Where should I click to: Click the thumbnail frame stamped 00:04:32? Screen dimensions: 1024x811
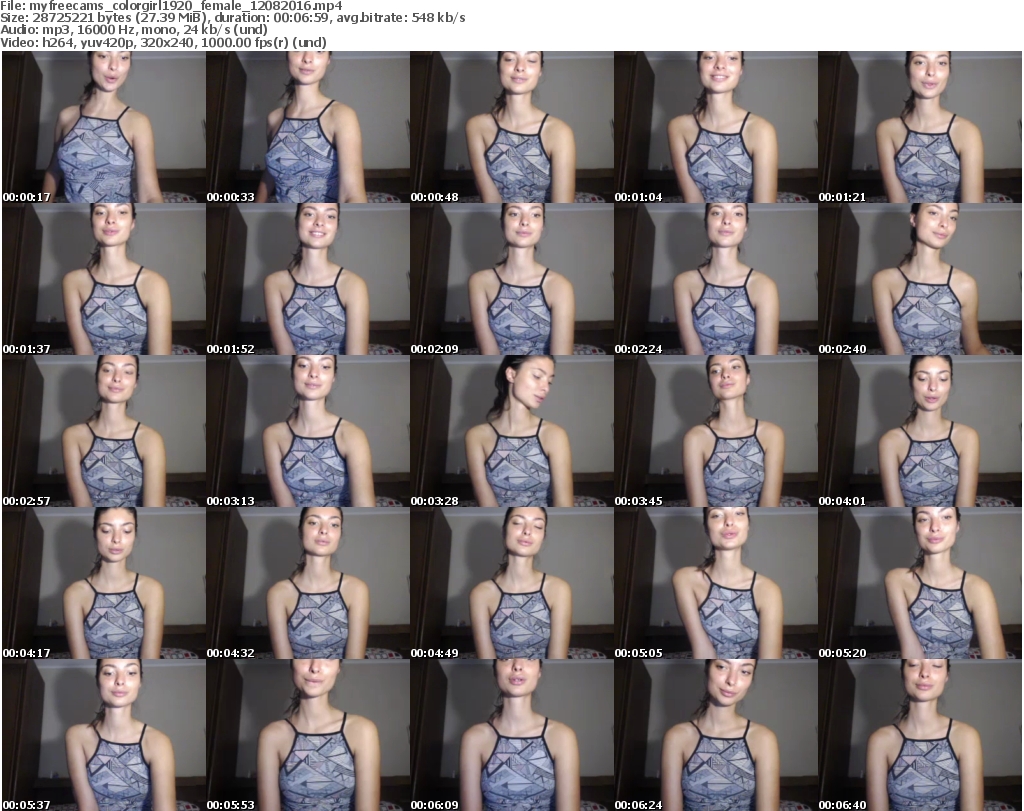pos(308,583)
